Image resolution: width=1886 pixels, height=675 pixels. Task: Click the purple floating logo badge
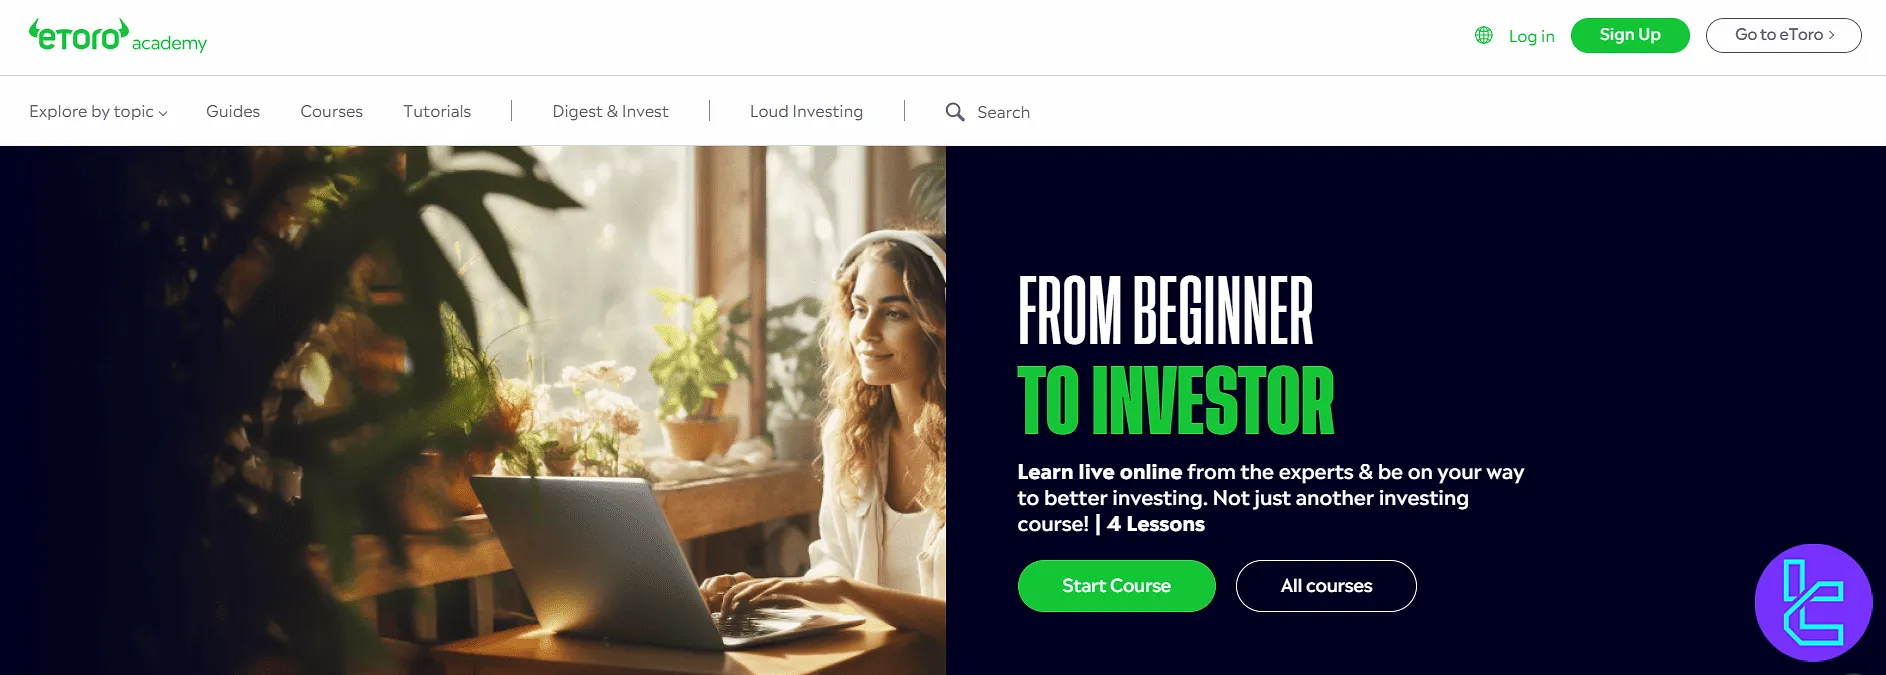(1813, 602)
